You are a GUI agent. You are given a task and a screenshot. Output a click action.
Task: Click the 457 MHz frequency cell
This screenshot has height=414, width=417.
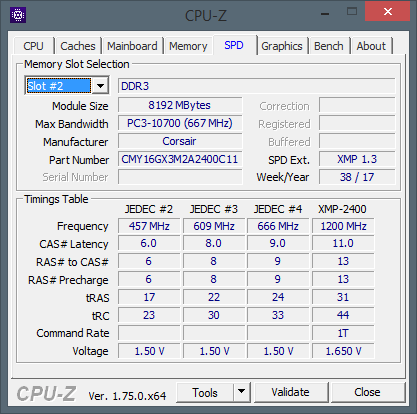click(x=149, y=226)
